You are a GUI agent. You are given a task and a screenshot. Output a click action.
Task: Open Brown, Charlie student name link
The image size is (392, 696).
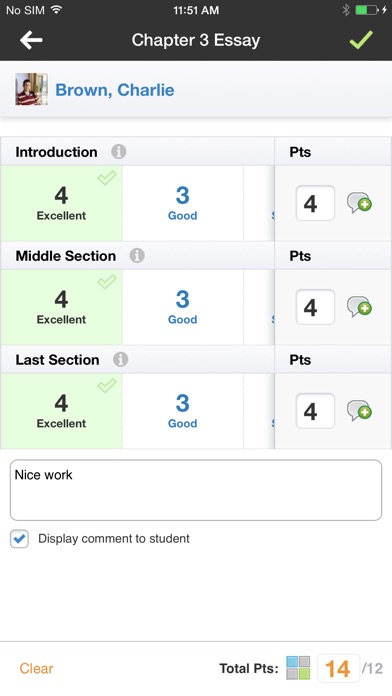pyautogui.click(x=115, y=90)
